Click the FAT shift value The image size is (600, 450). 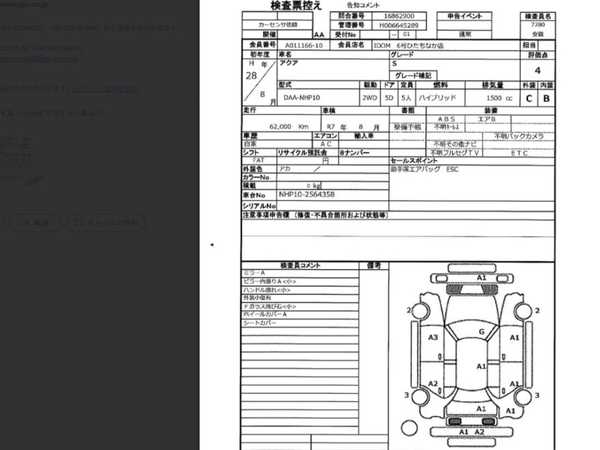(259, 160)
